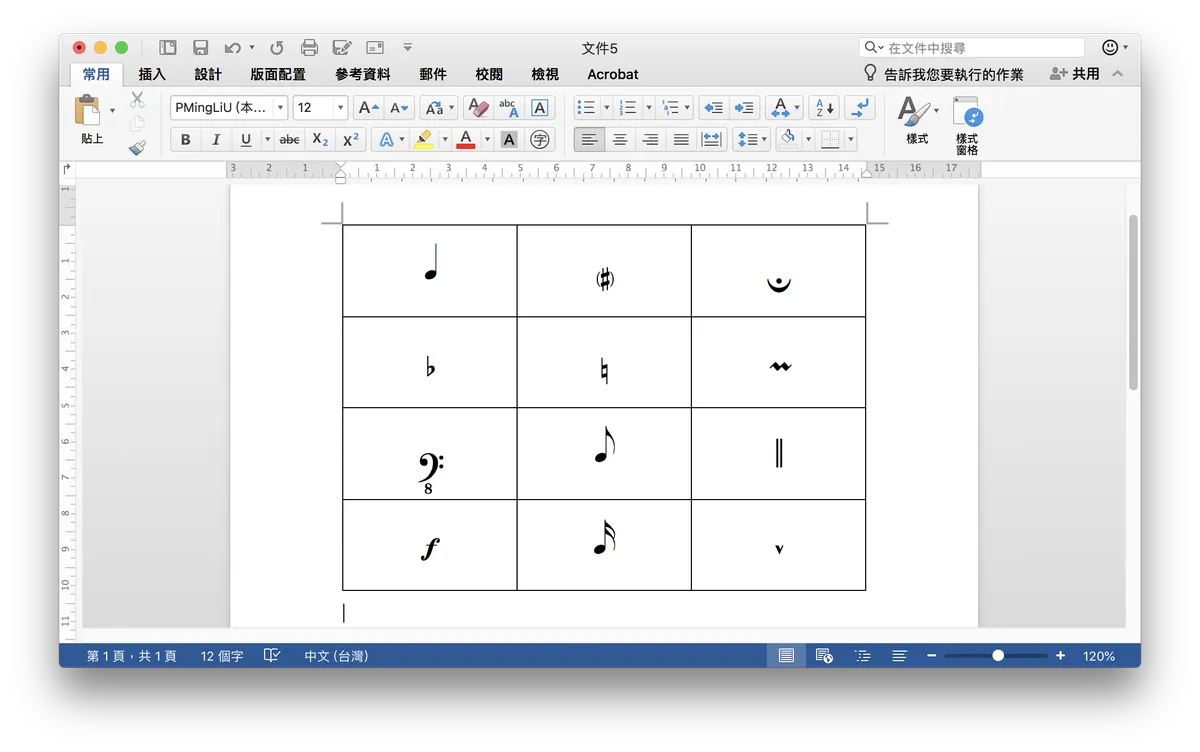Expand underline style dropdown arrow

pyautogui.click(x=267, y=140)
